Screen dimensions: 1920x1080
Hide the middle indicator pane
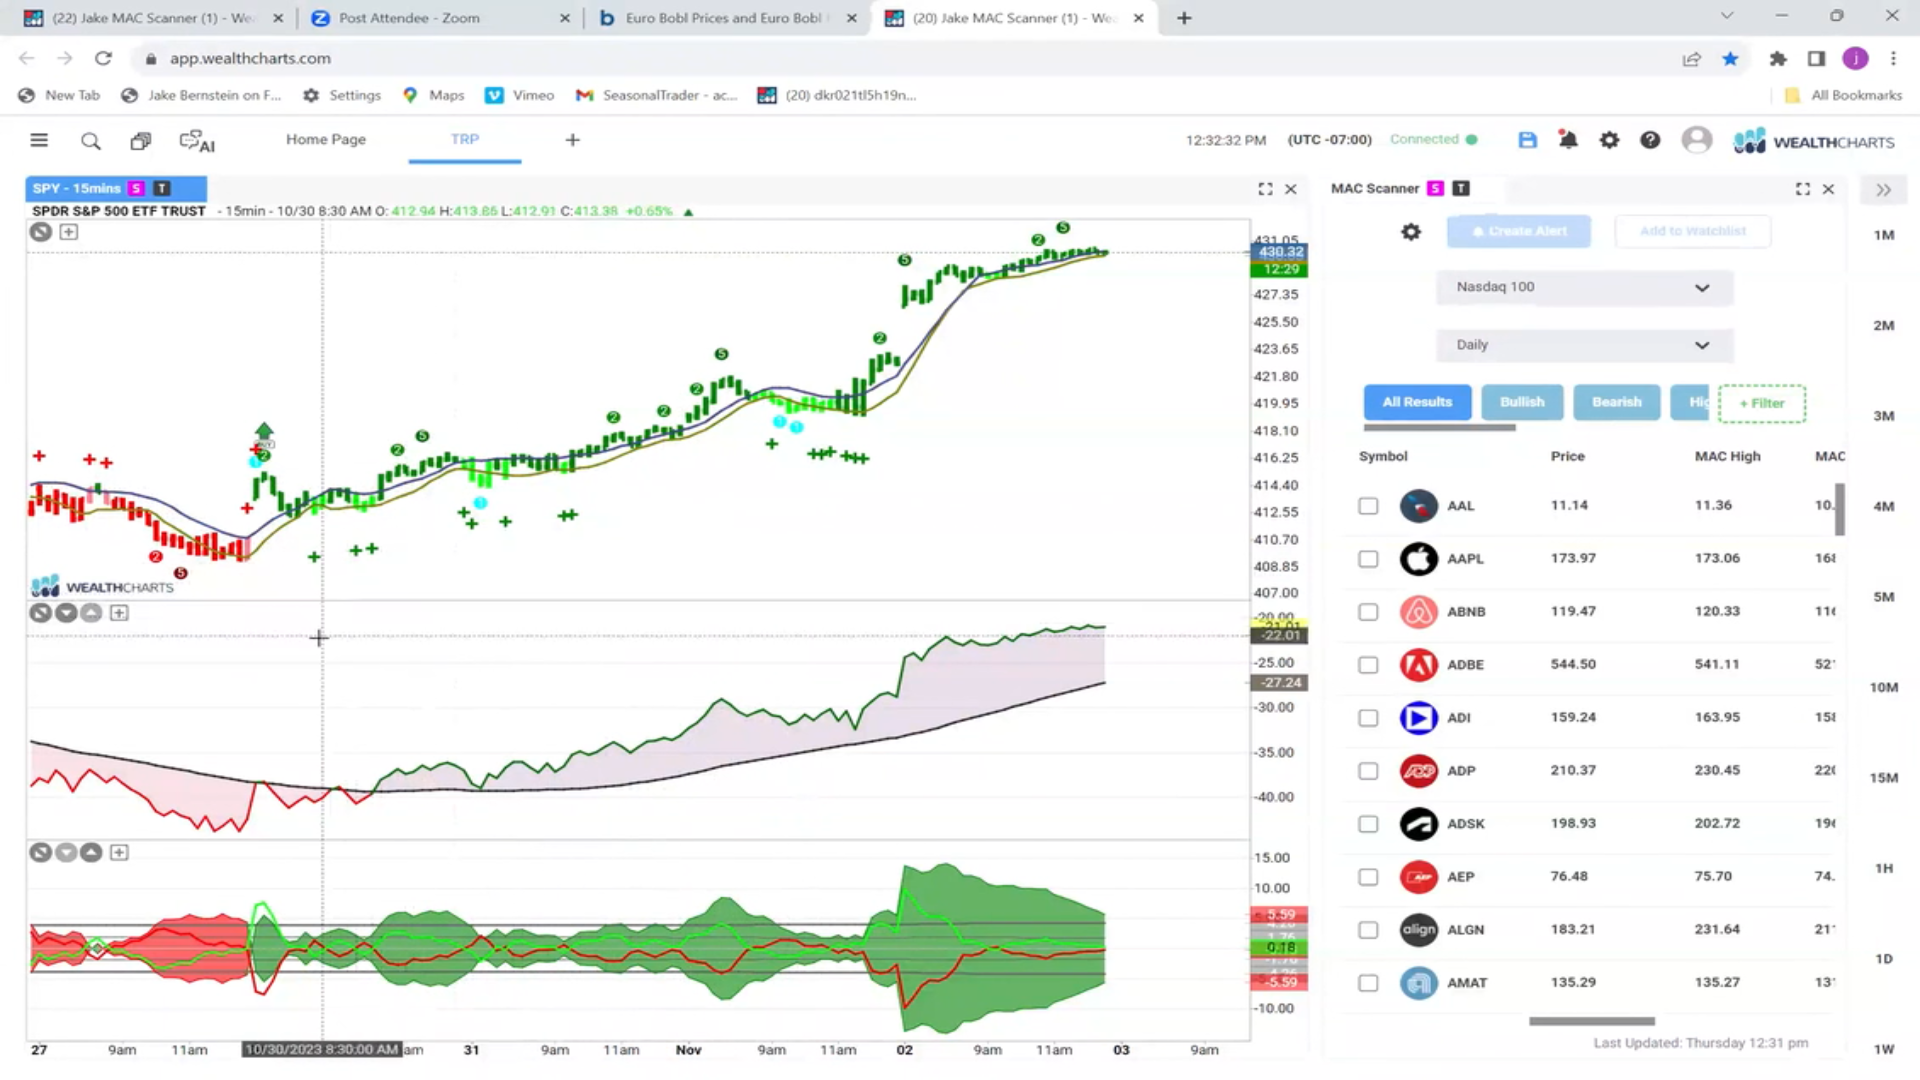pyautogui.click(x=40, y=613)
